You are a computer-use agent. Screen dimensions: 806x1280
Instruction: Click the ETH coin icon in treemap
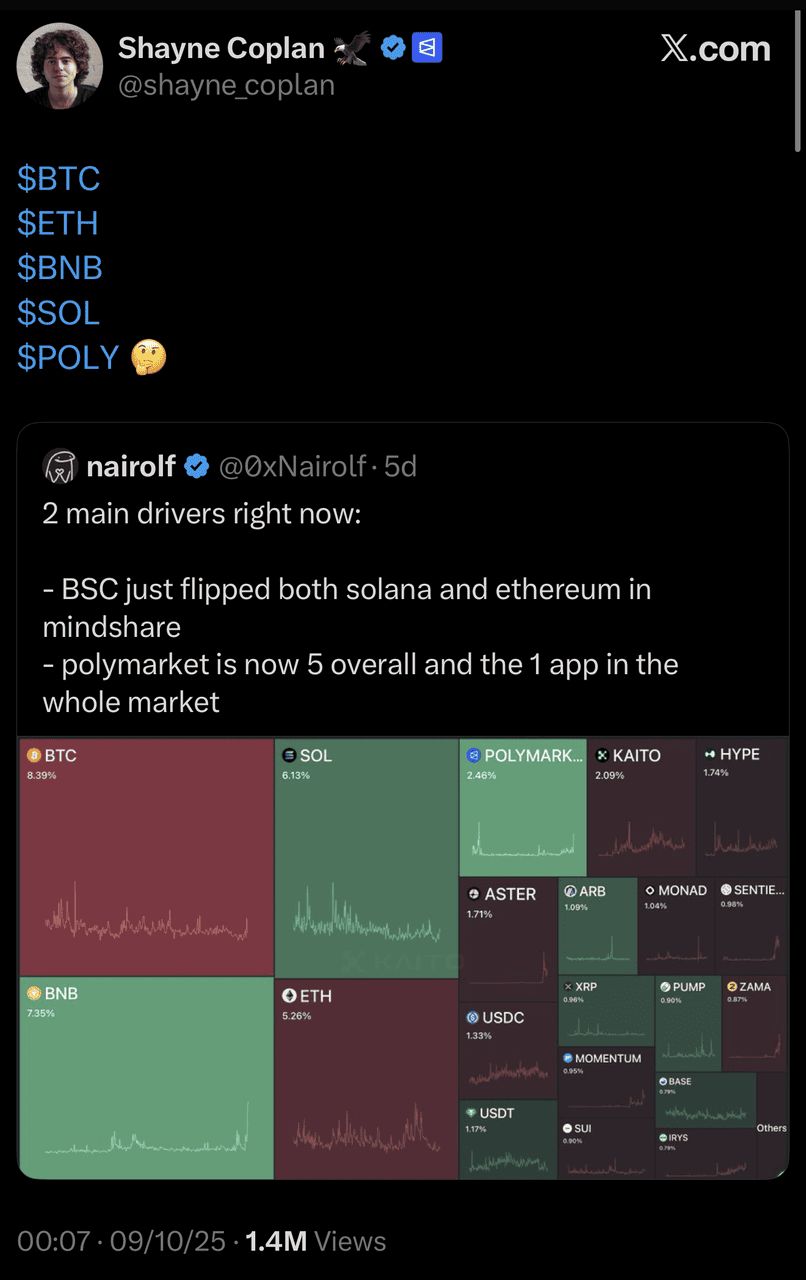[x=289, y=996]
